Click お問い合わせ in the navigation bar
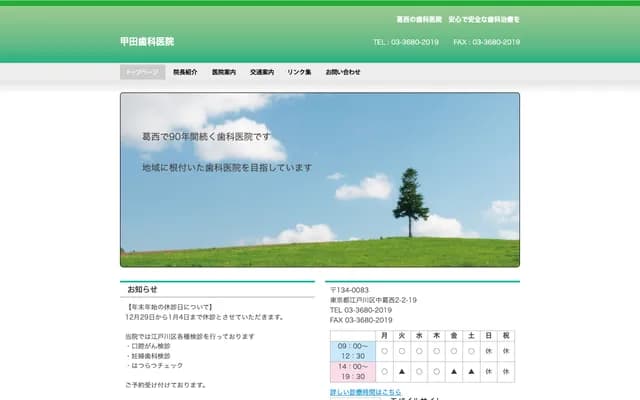The height and width of the screenshot is (400, 640). [343, 72]
